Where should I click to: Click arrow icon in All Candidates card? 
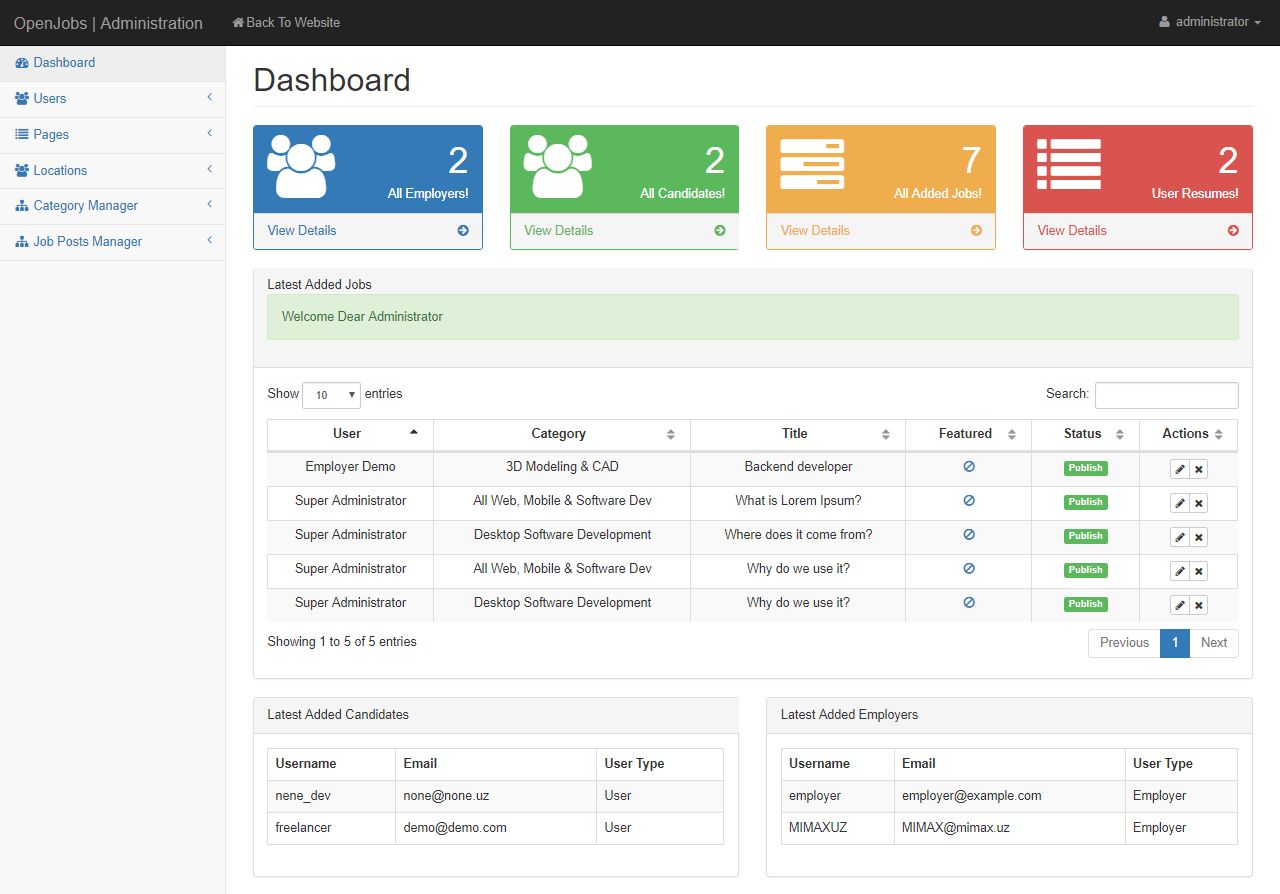(x=720, y=230)
